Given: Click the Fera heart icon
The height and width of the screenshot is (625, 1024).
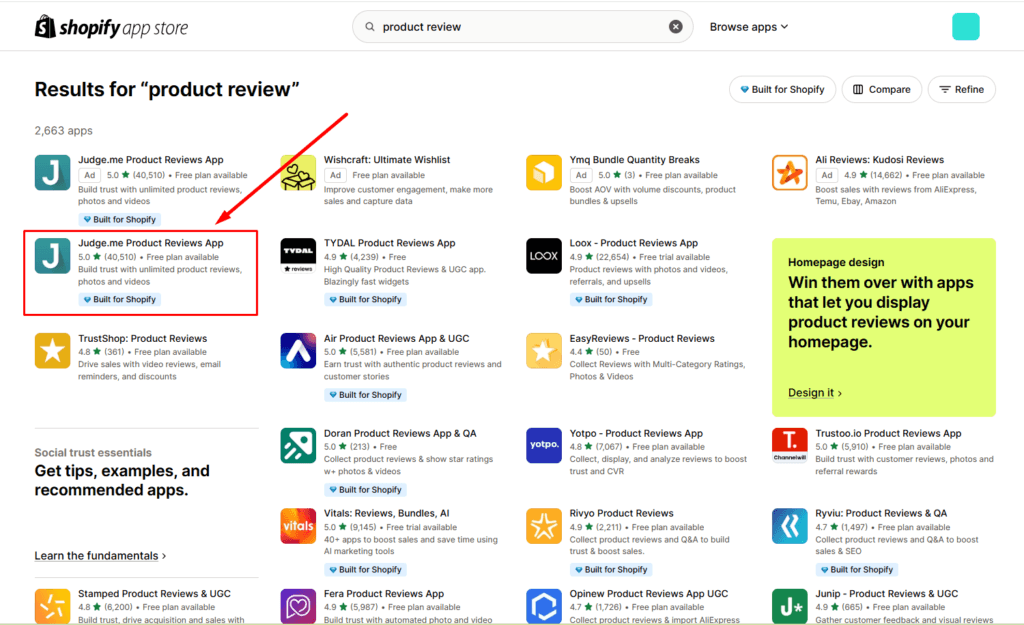Looking at the screenshot, I should (298, 606).
